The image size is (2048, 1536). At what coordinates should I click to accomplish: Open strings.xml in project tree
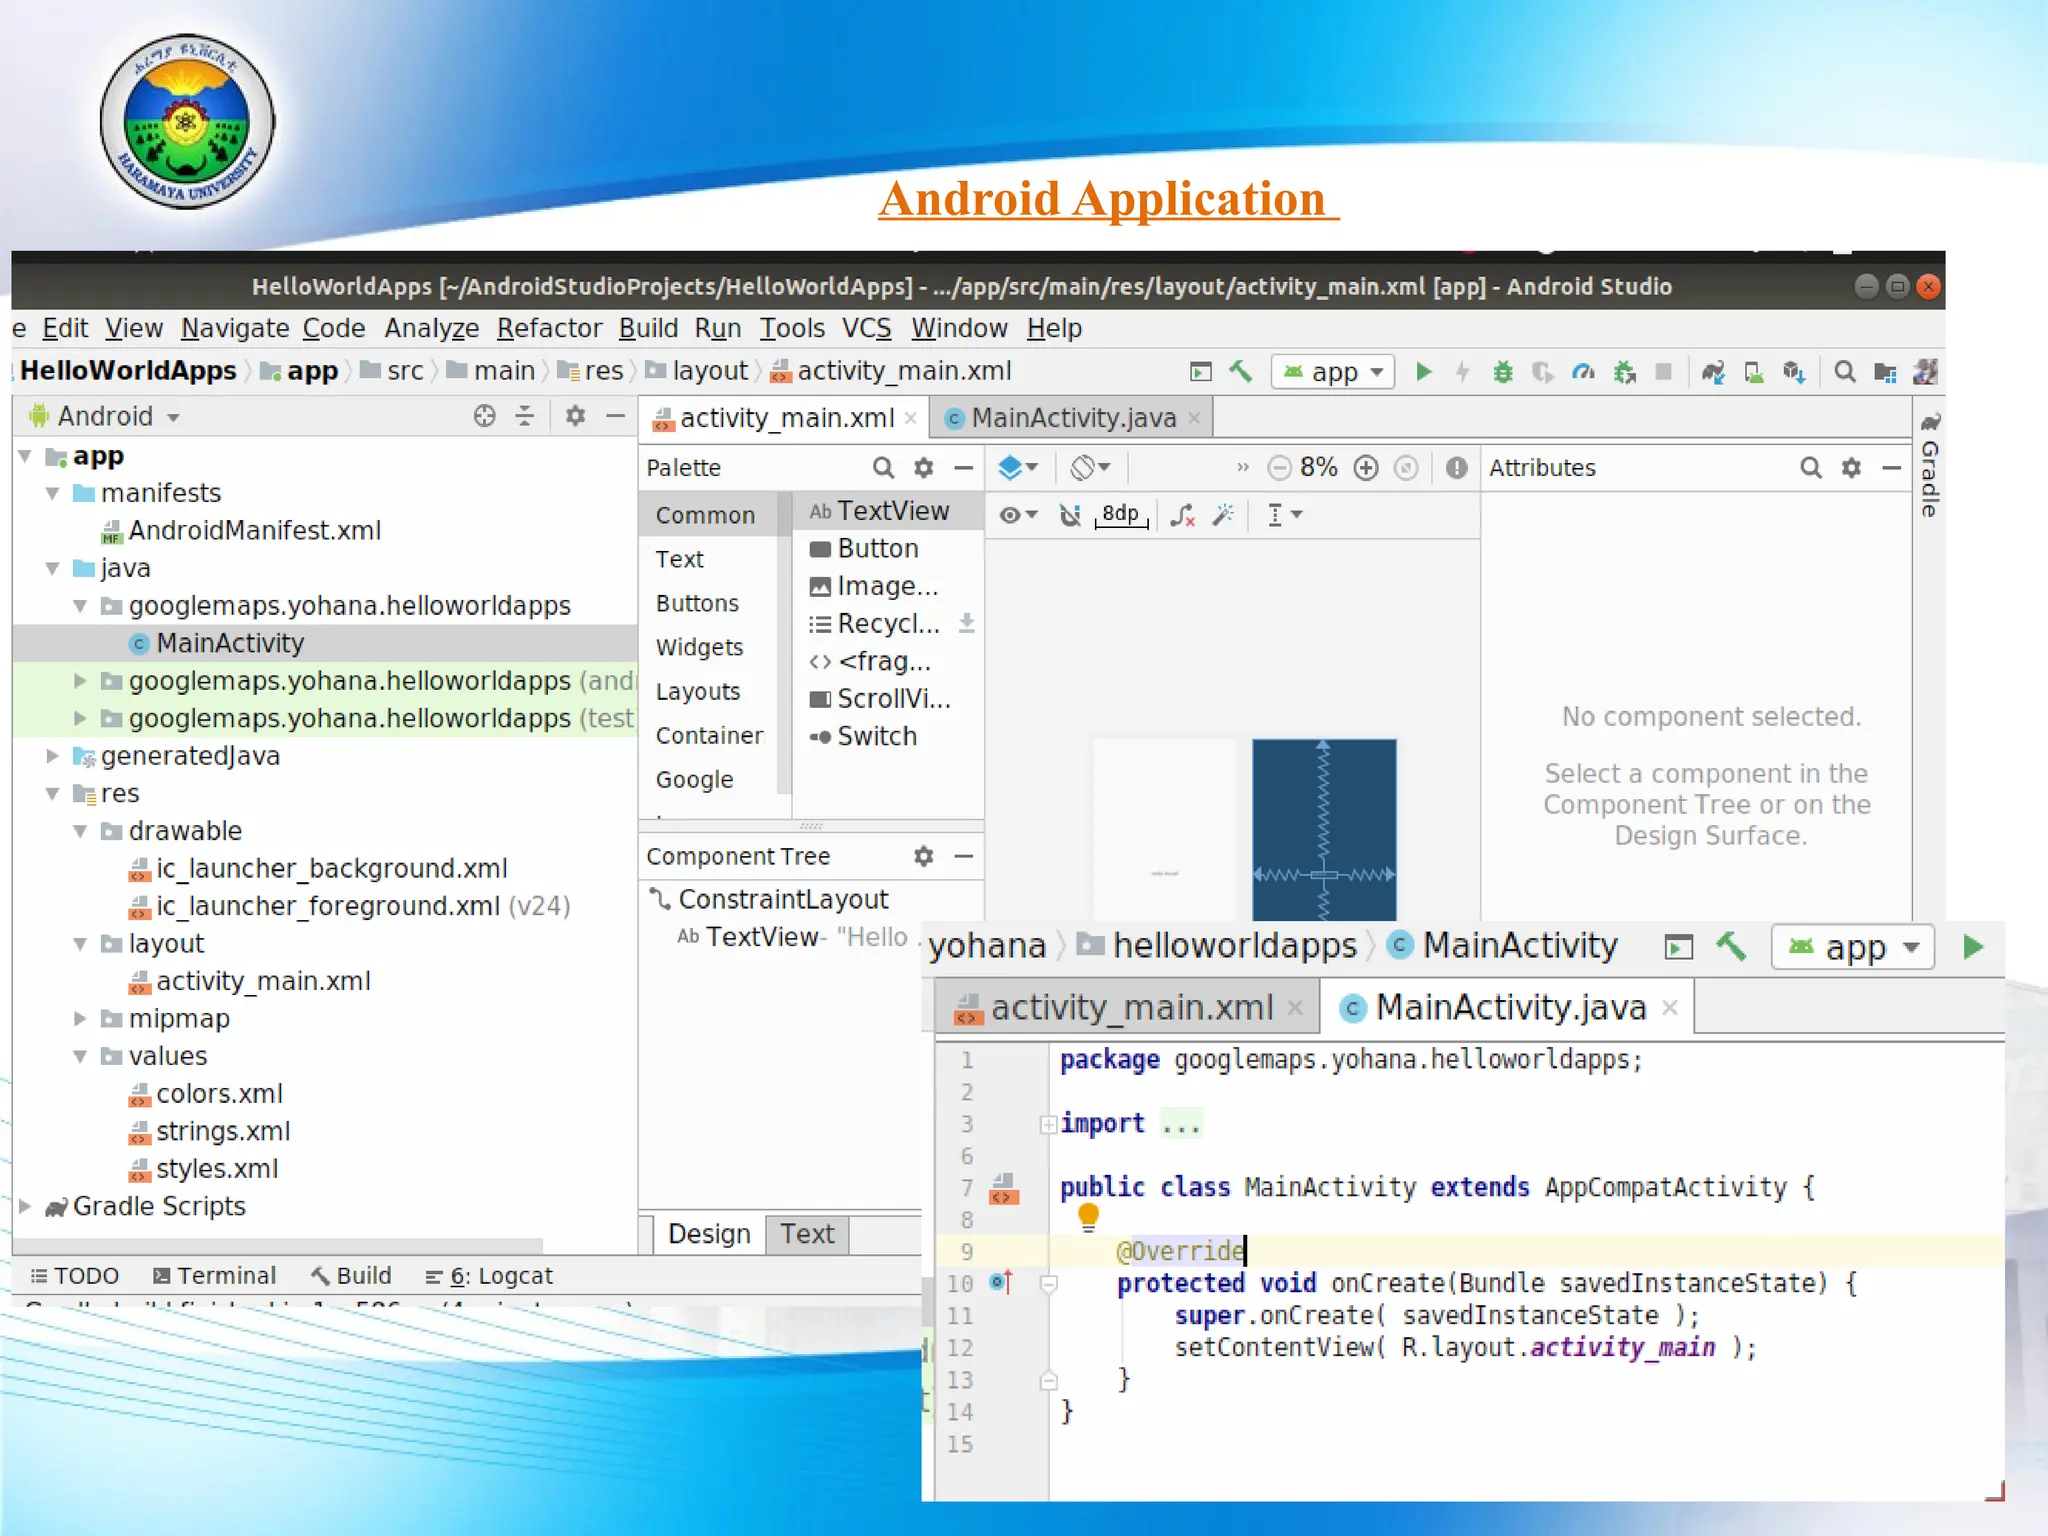(223, 1131)
